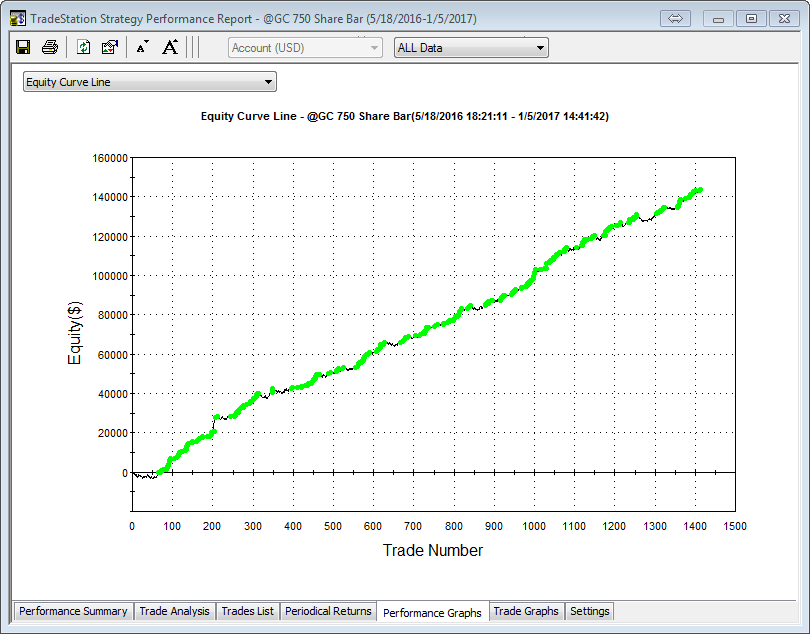The image size is (810, 634).
Task: Increase font size with large A icon
Action: (170, 47)
